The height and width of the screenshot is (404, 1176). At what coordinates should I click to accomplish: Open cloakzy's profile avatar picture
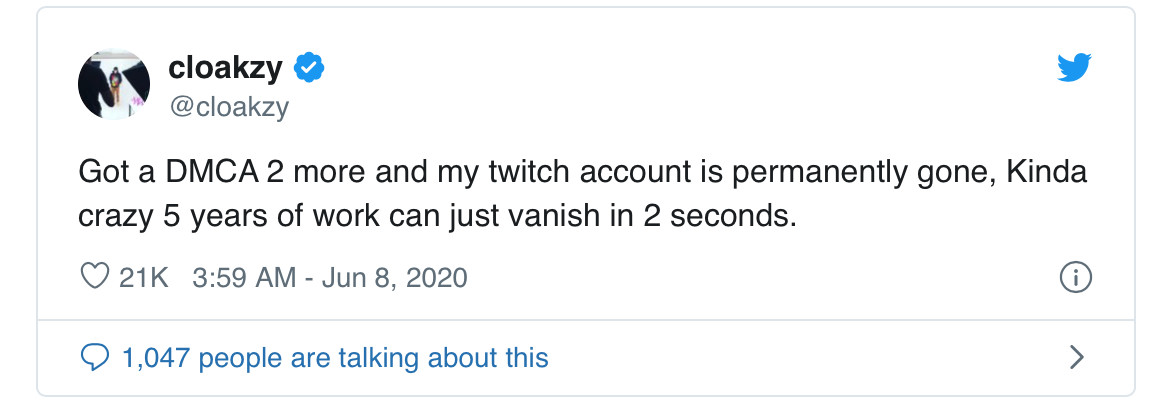(113, 83)
